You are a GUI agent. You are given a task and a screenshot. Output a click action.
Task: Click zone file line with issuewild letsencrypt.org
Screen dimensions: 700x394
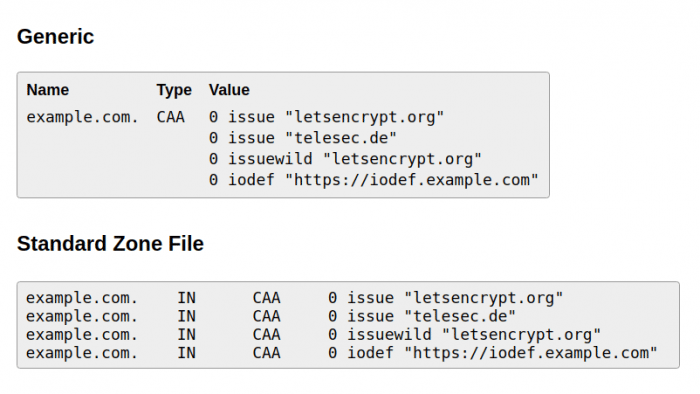[313, 334]
